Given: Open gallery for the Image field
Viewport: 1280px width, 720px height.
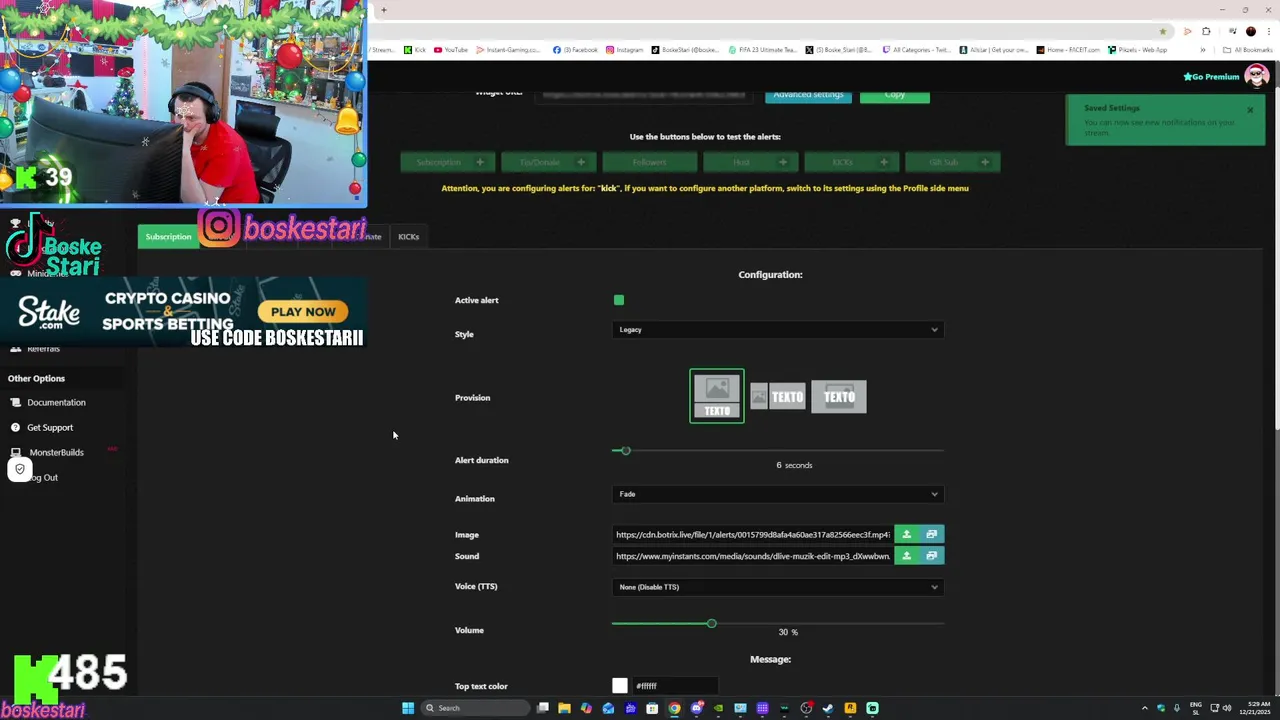Looking at the screenshot, I should click(x=932, y=535).
